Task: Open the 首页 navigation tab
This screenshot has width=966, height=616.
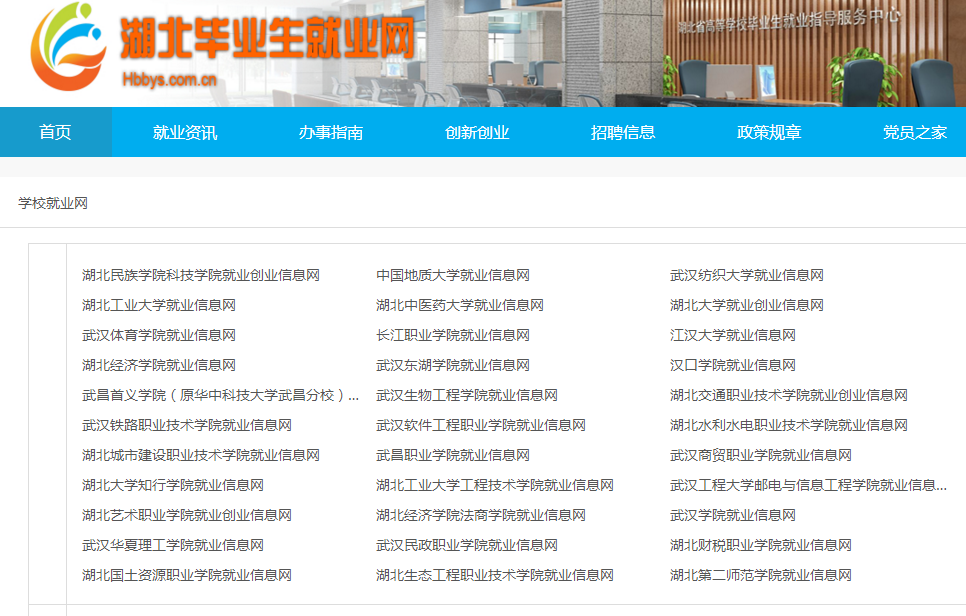Action: (55, 132)
